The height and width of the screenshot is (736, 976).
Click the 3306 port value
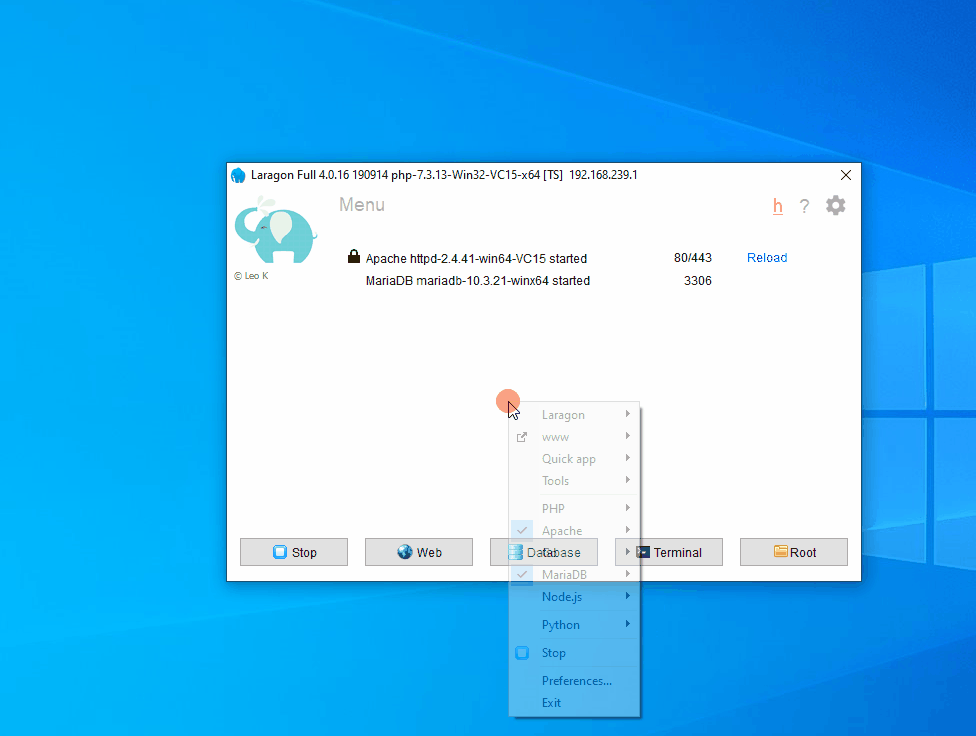point(698,281)
